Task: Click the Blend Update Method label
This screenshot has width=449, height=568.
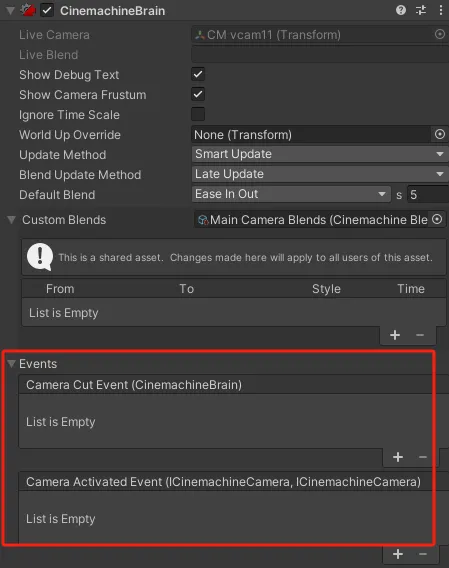Action: tap(80, 175)
